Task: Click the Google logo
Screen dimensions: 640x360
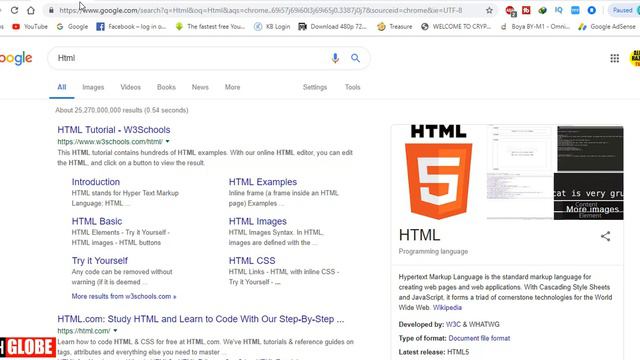Action: [x=16, y=58]
